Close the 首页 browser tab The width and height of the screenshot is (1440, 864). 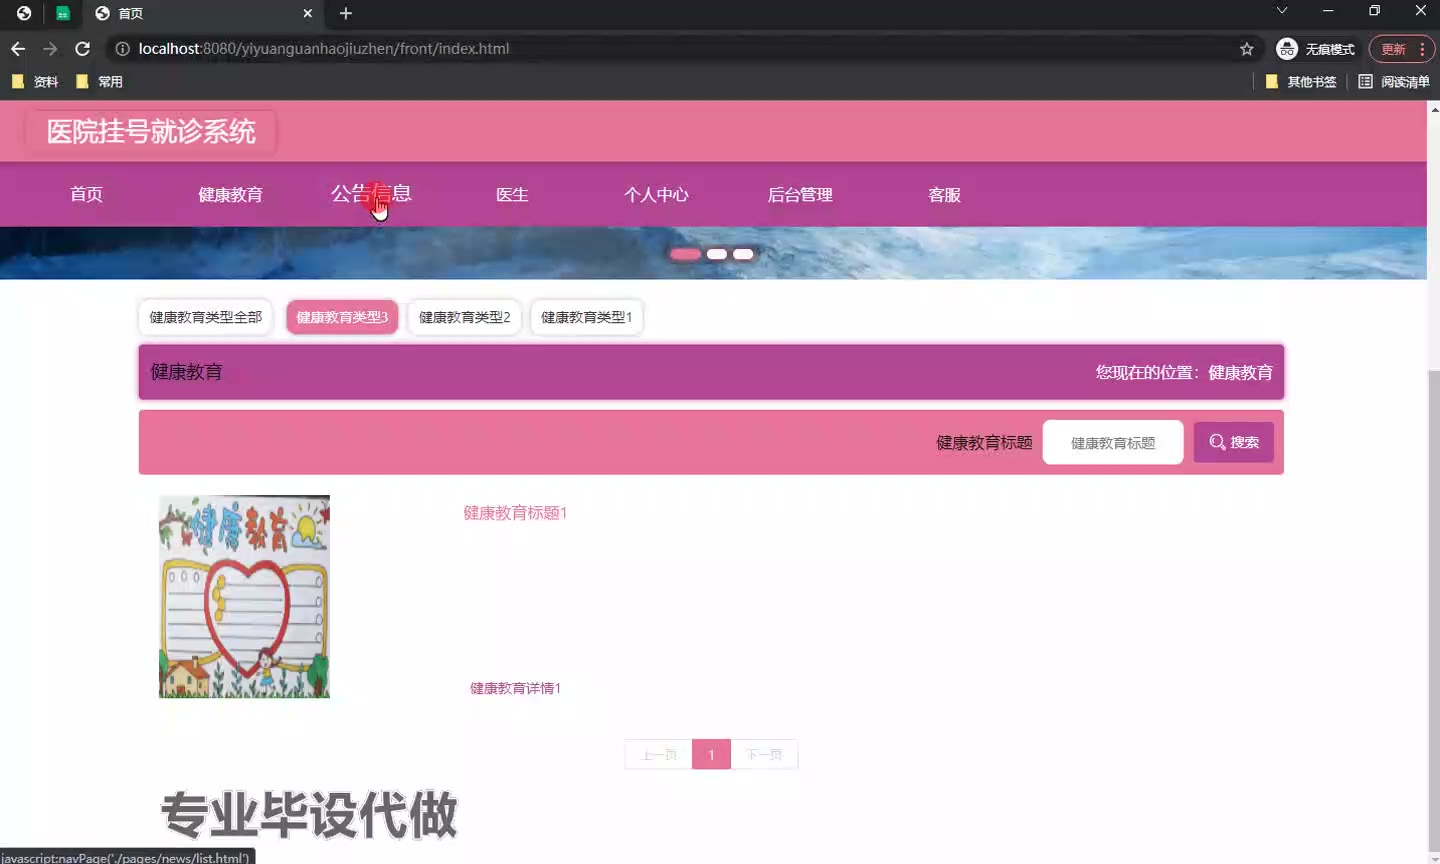(x=307, y=13)
